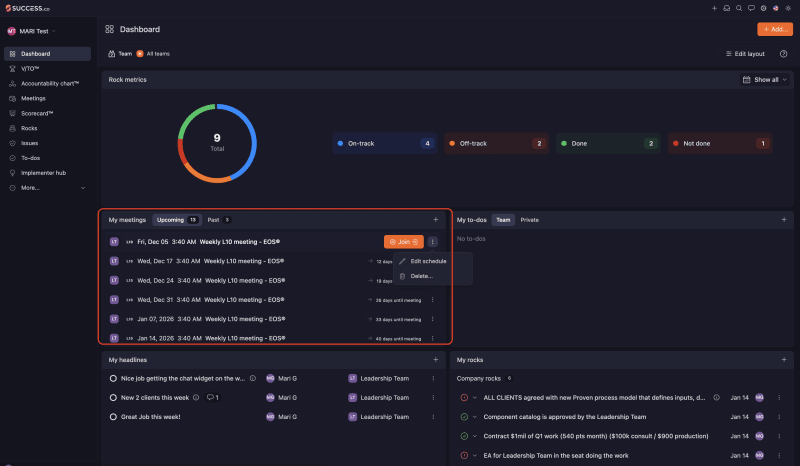Click the rock metrics donut chart center
Image resolution: width=800 pixels, height=466 pixels.
pyautogui.click(x=217, y=142)
